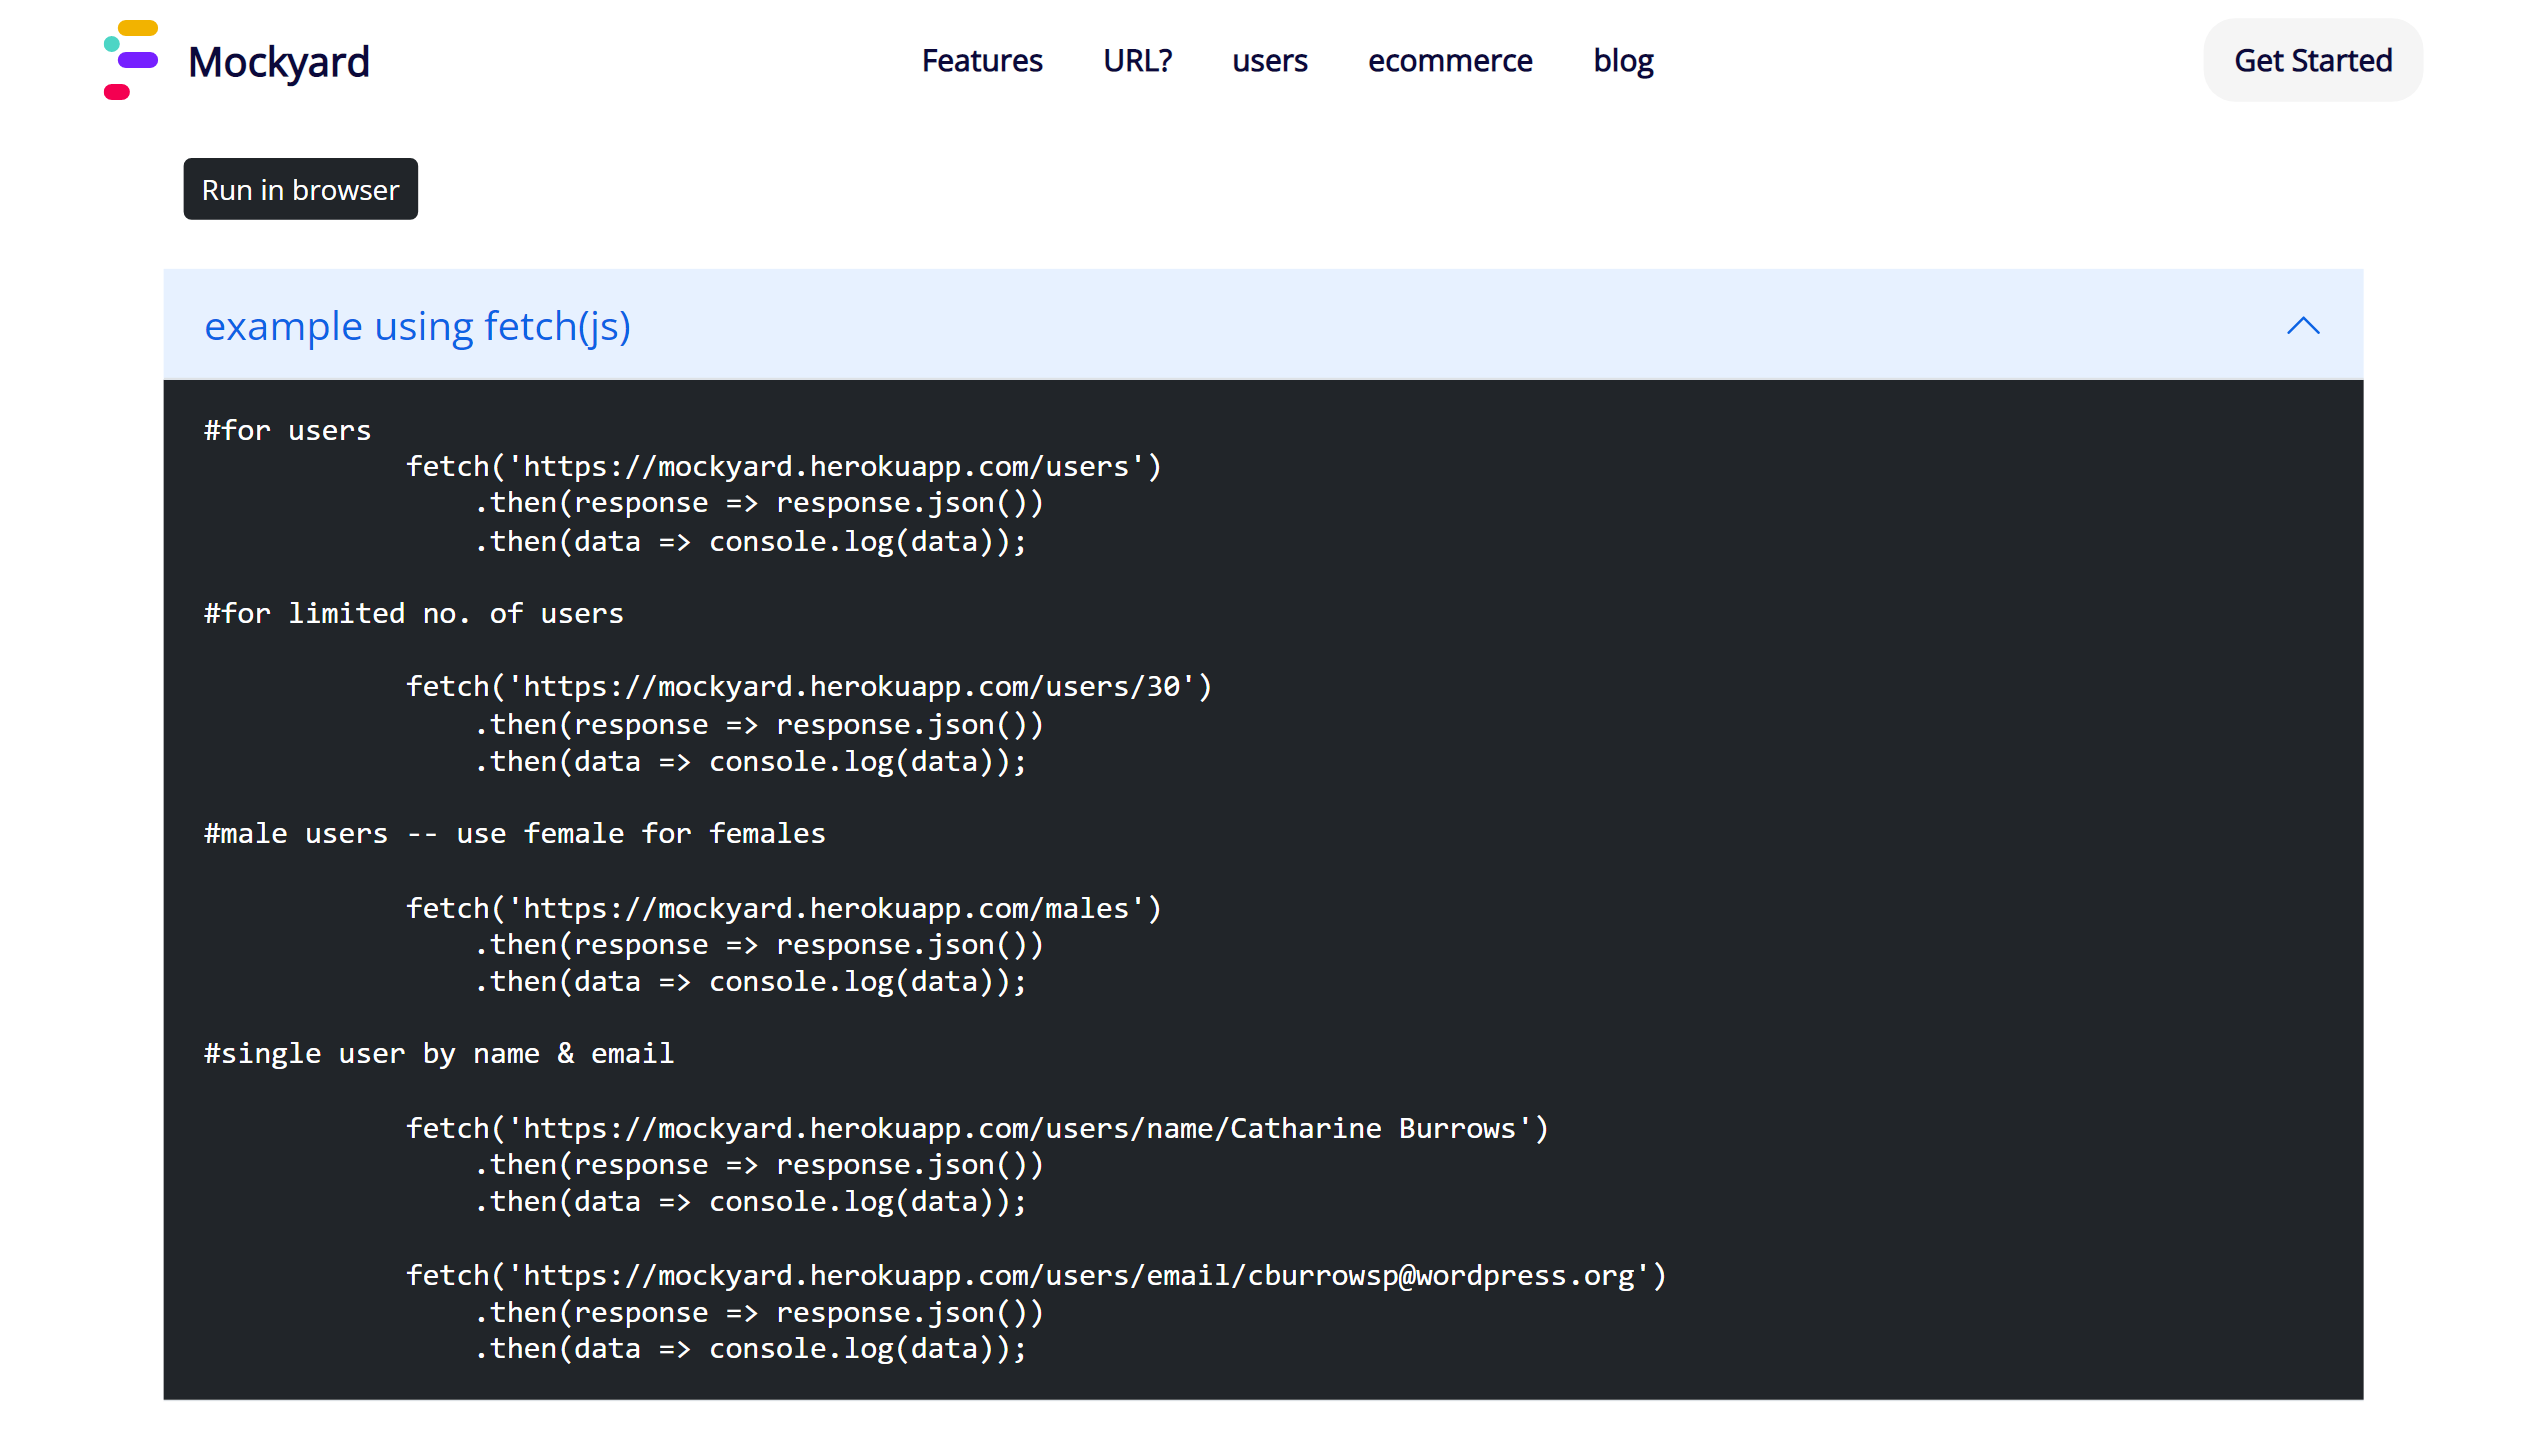This screenshot has height=1438, width=2526.
Task: Select the fetch line for /users URL
Action: [x=783, y=466]
